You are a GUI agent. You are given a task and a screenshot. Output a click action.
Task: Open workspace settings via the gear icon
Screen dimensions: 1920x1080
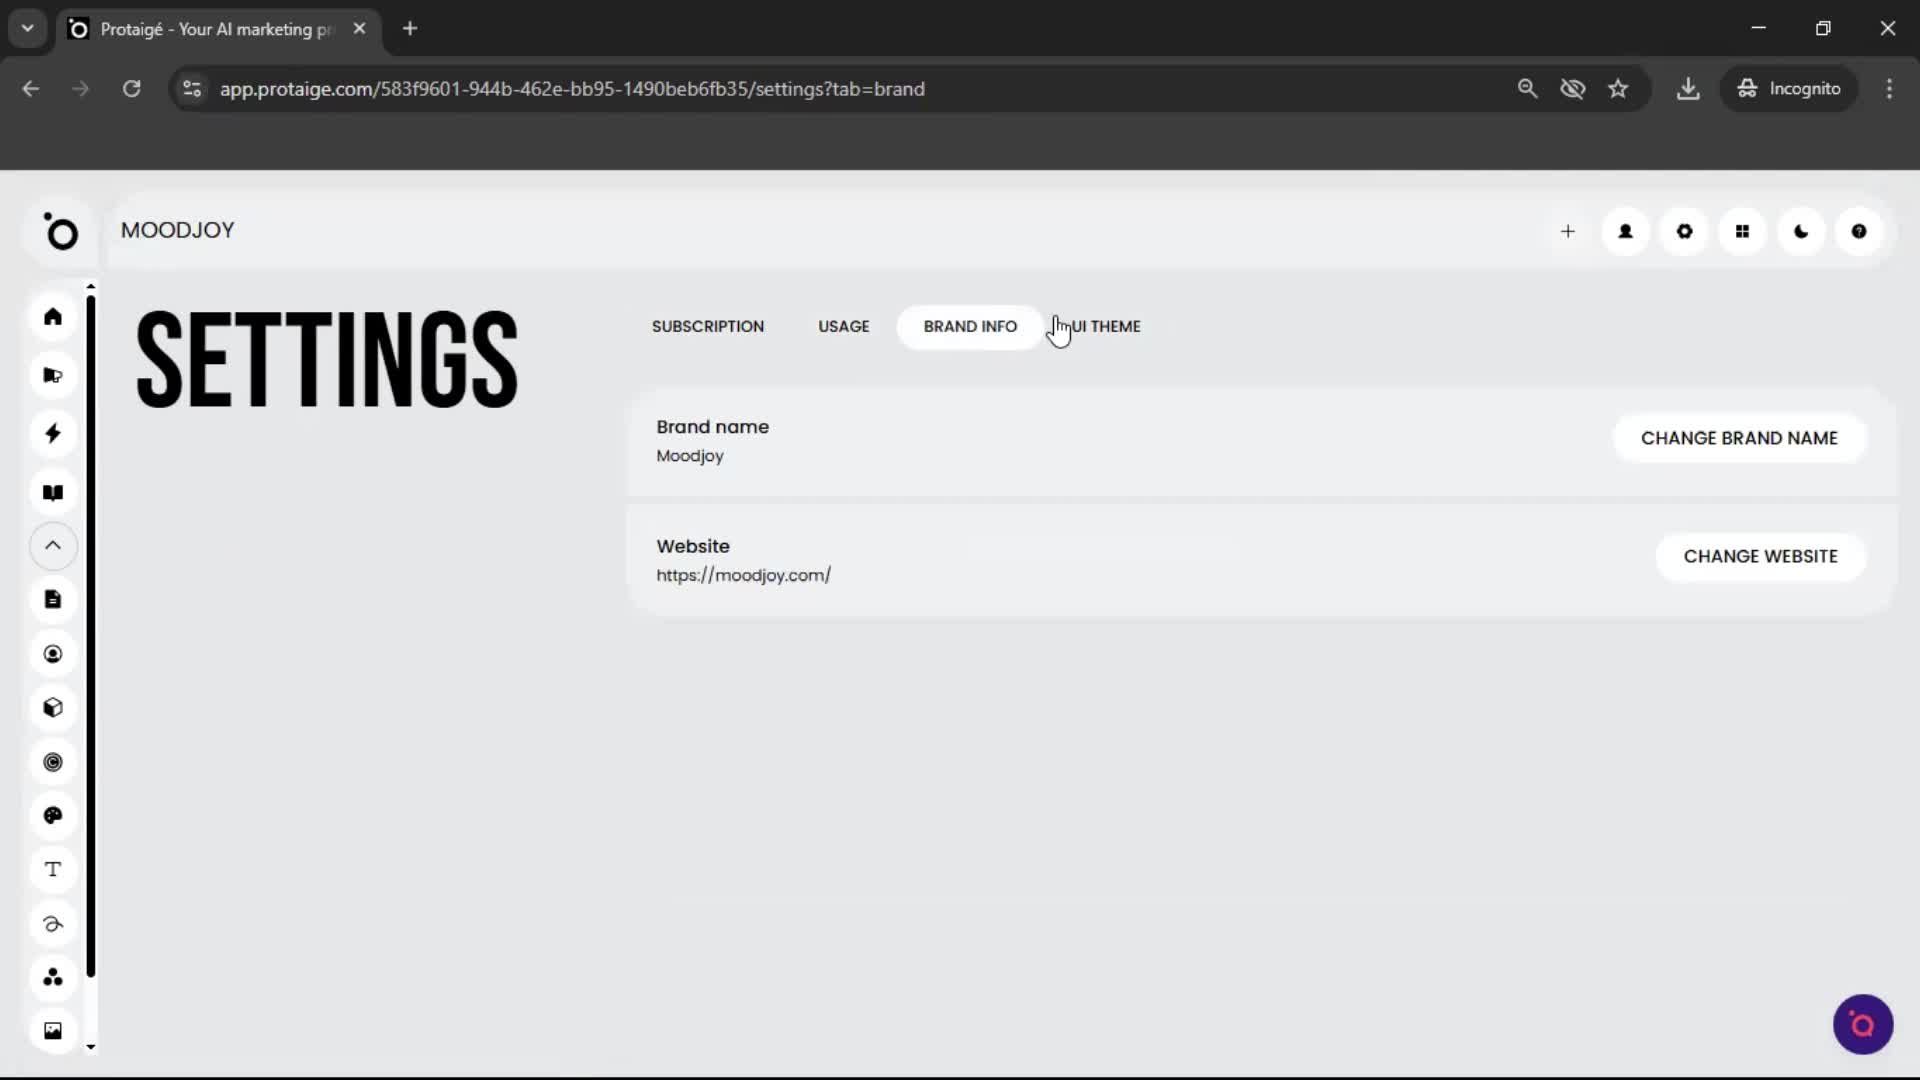[x=1684, y=231]
